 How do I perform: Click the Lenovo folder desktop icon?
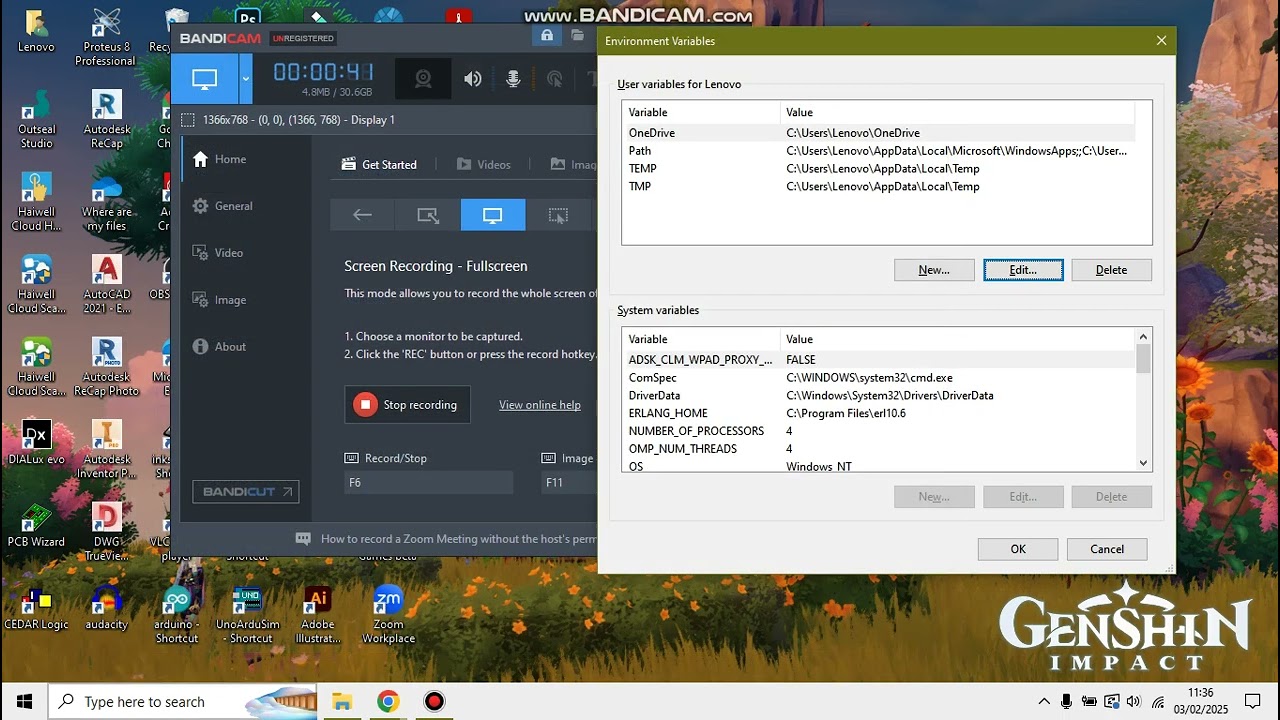[x=36, y=30]
